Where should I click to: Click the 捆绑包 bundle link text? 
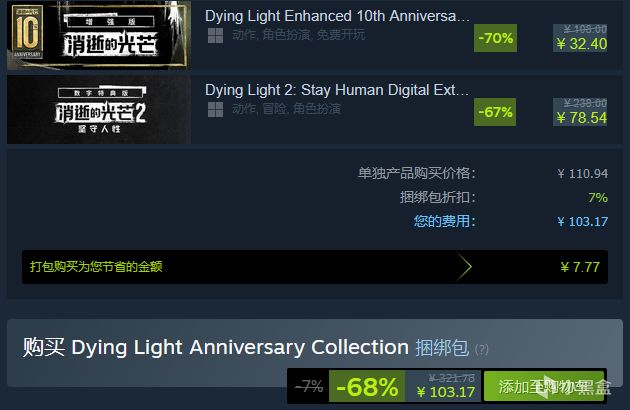point(442,348)
